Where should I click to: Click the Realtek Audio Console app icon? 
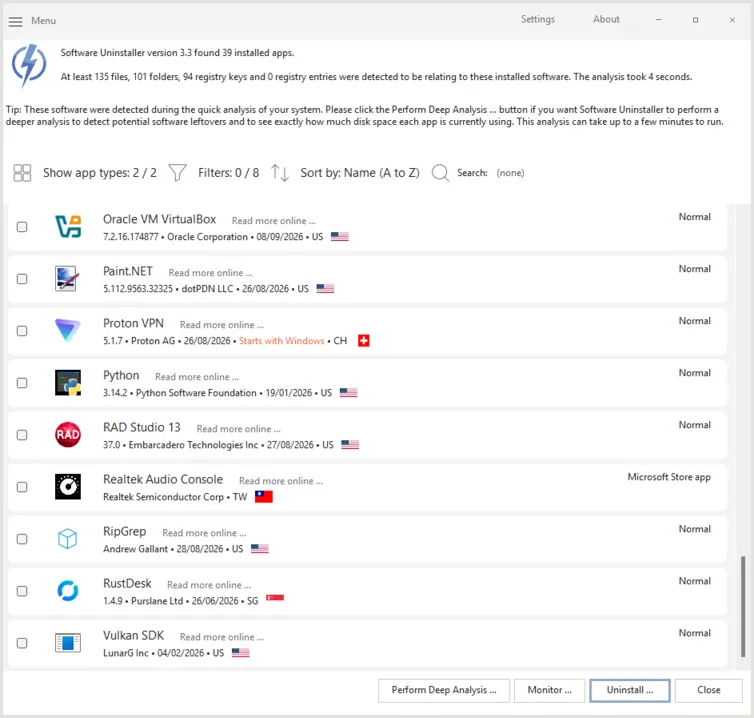[68, 487]
